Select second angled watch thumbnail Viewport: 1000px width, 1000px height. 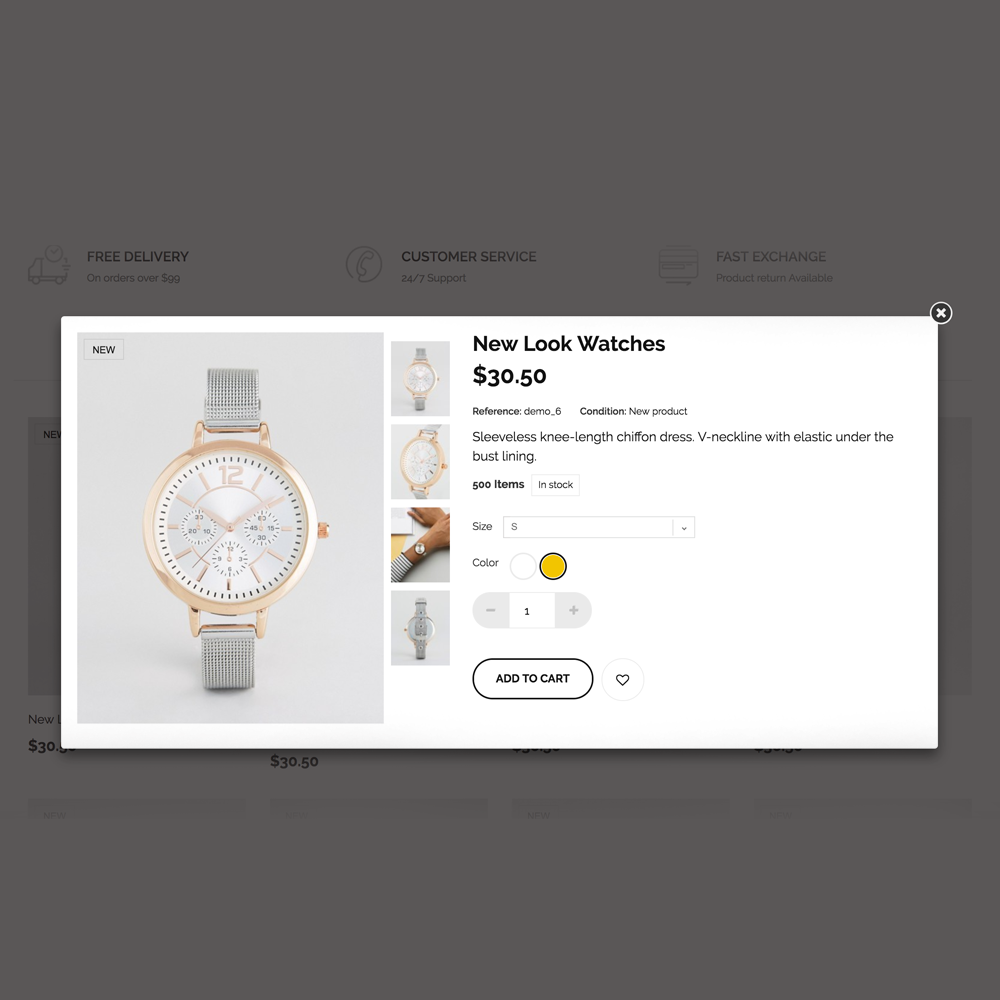coord(420,462)
